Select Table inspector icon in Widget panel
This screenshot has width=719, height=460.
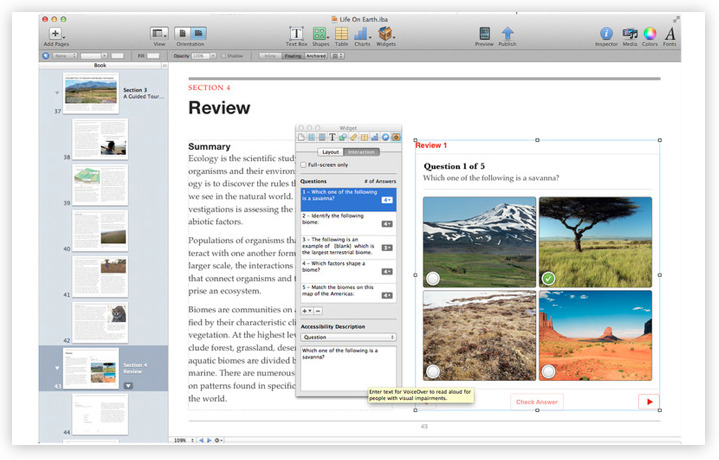pyautogui.click(x=364, y=137)
